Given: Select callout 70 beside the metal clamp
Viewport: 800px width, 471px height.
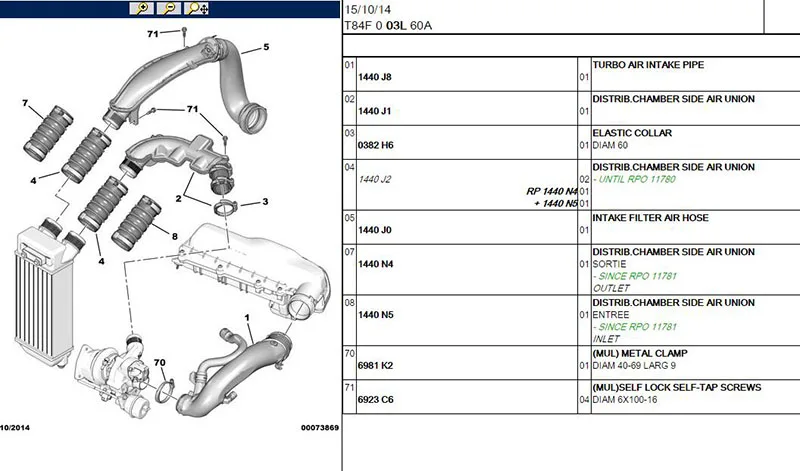Looking at the screenshot, I should click(160, 363).
